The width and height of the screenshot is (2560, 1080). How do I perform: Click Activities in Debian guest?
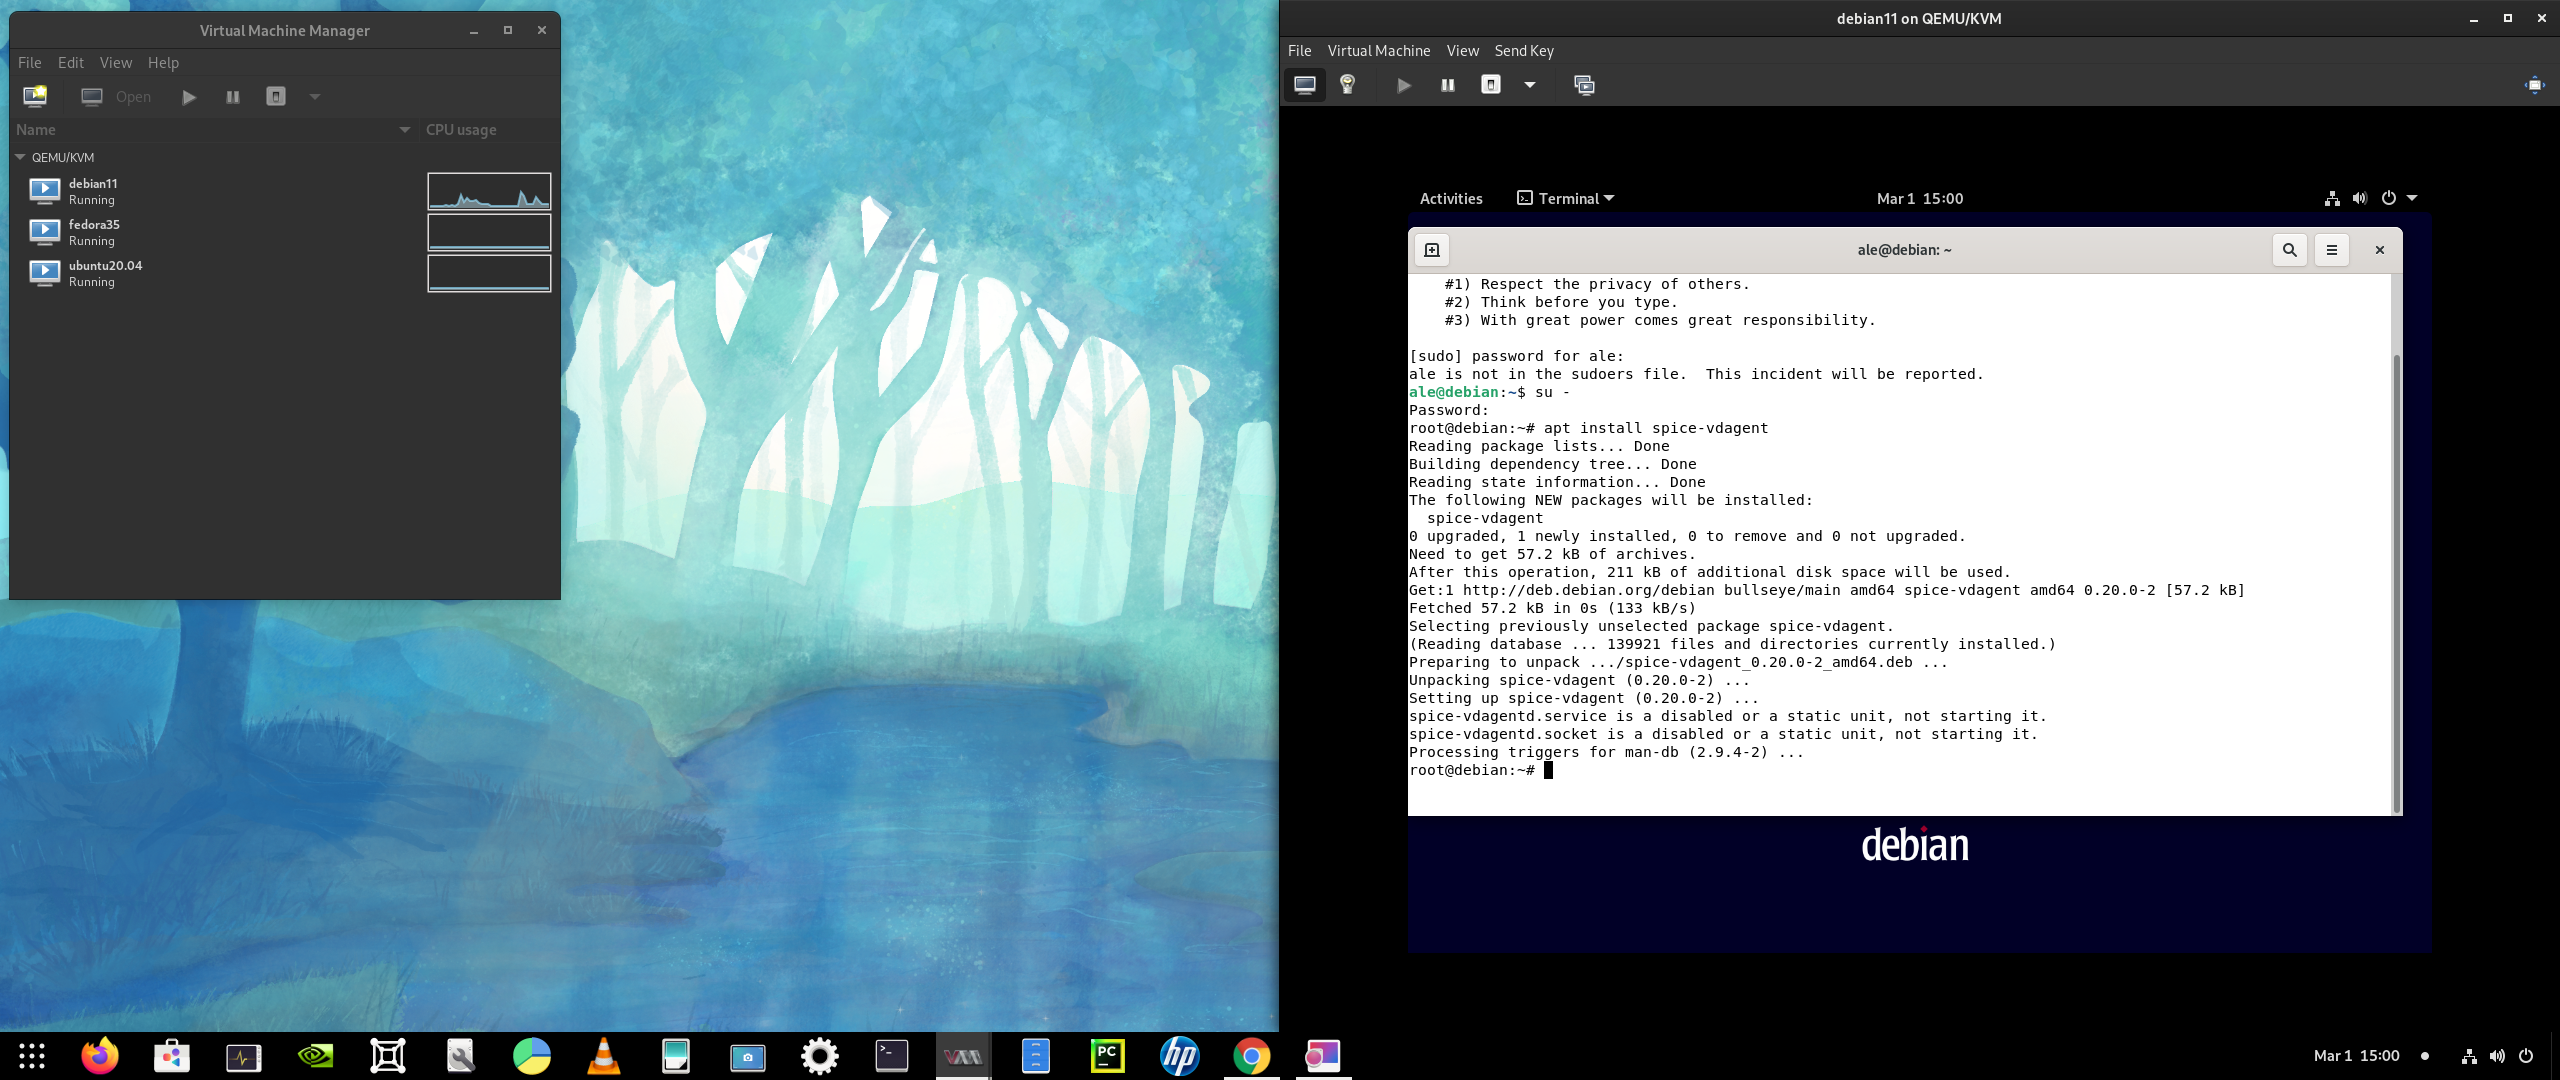pos(1451,198)
